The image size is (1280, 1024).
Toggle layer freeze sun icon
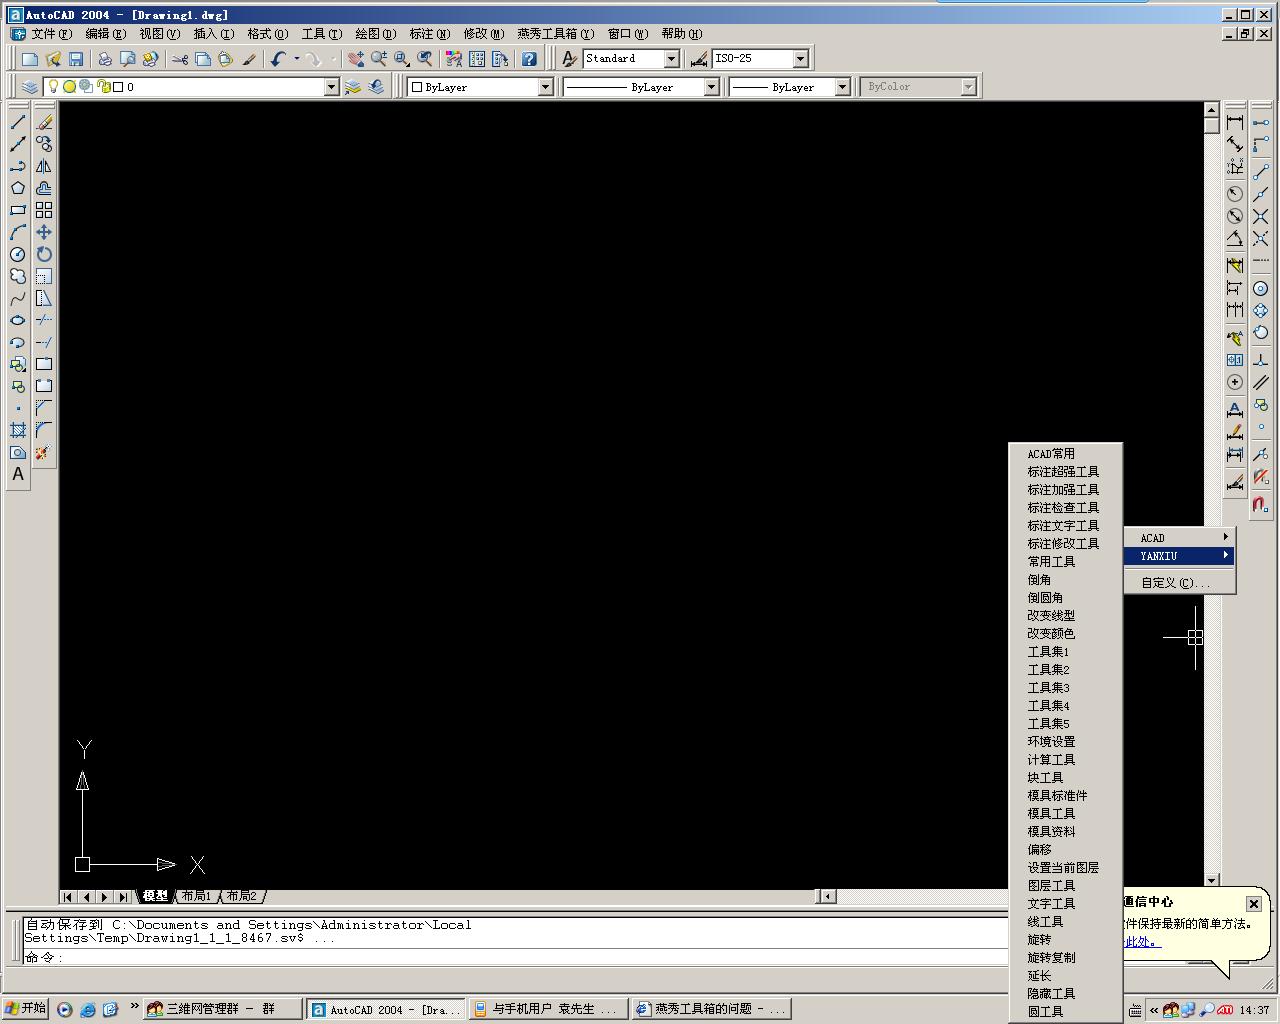point(69,87)
